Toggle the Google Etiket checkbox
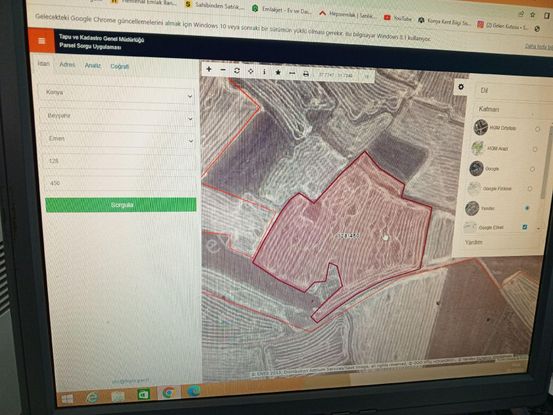Screen dimensions: 553x415 (524, 227)
